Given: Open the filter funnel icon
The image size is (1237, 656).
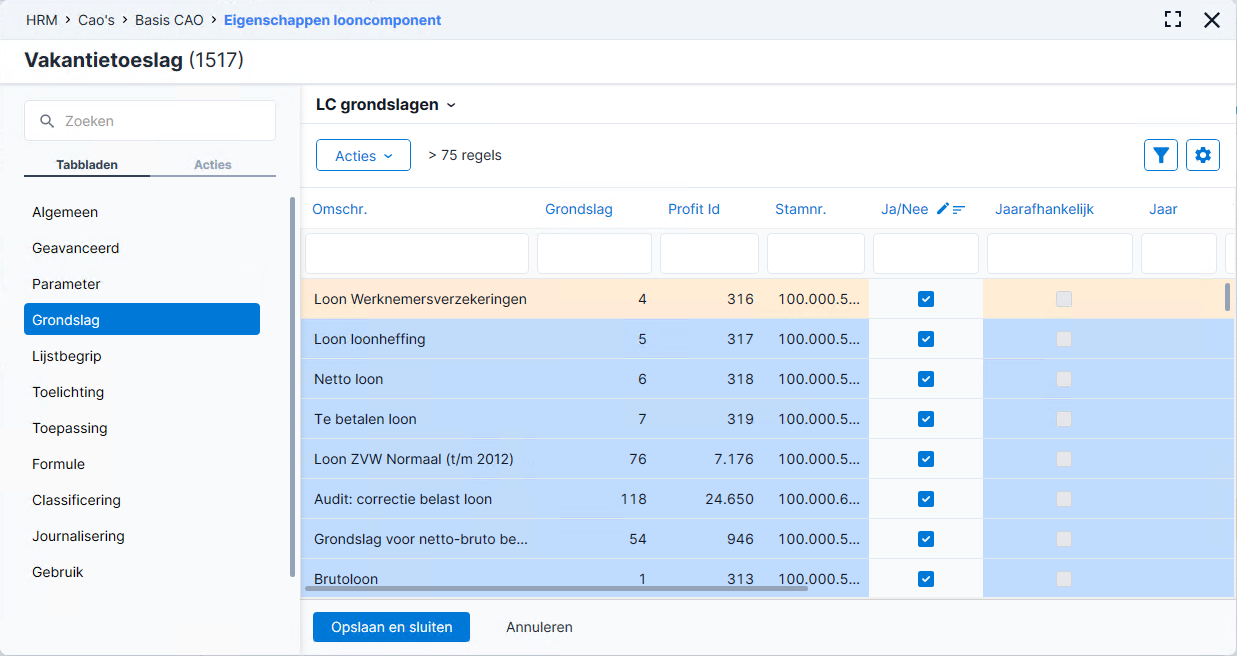Looking at the screenshot, I should [x=1161, y=155].
